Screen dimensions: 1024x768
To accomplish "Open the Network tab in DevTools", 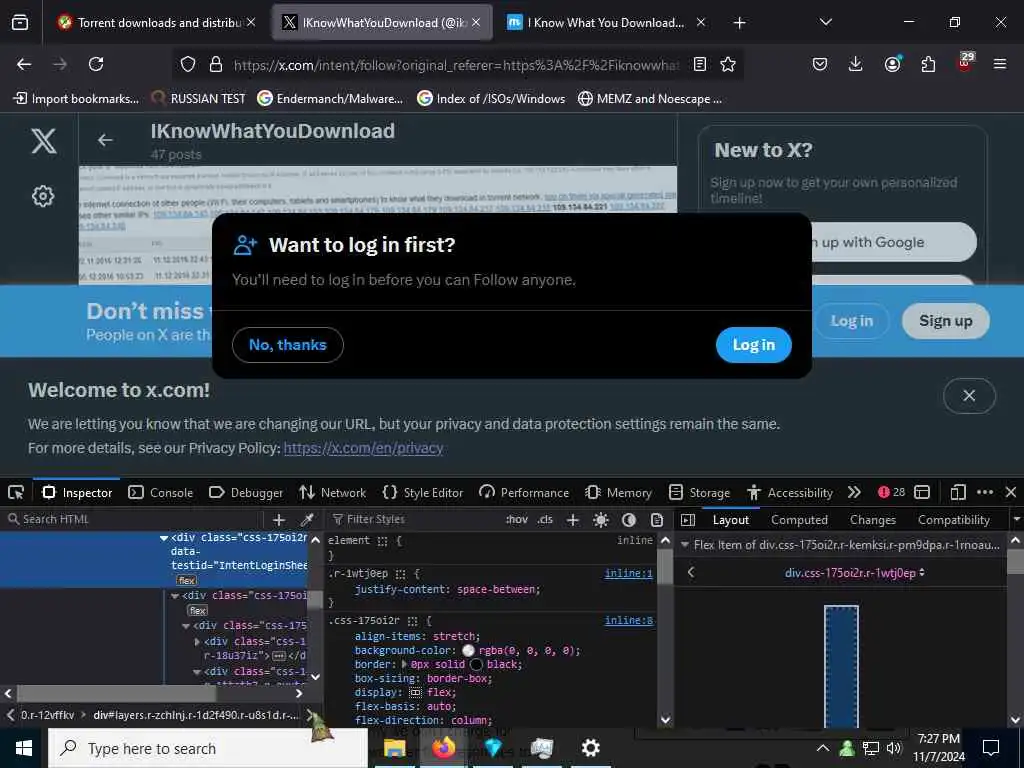I will click(332, 492).
